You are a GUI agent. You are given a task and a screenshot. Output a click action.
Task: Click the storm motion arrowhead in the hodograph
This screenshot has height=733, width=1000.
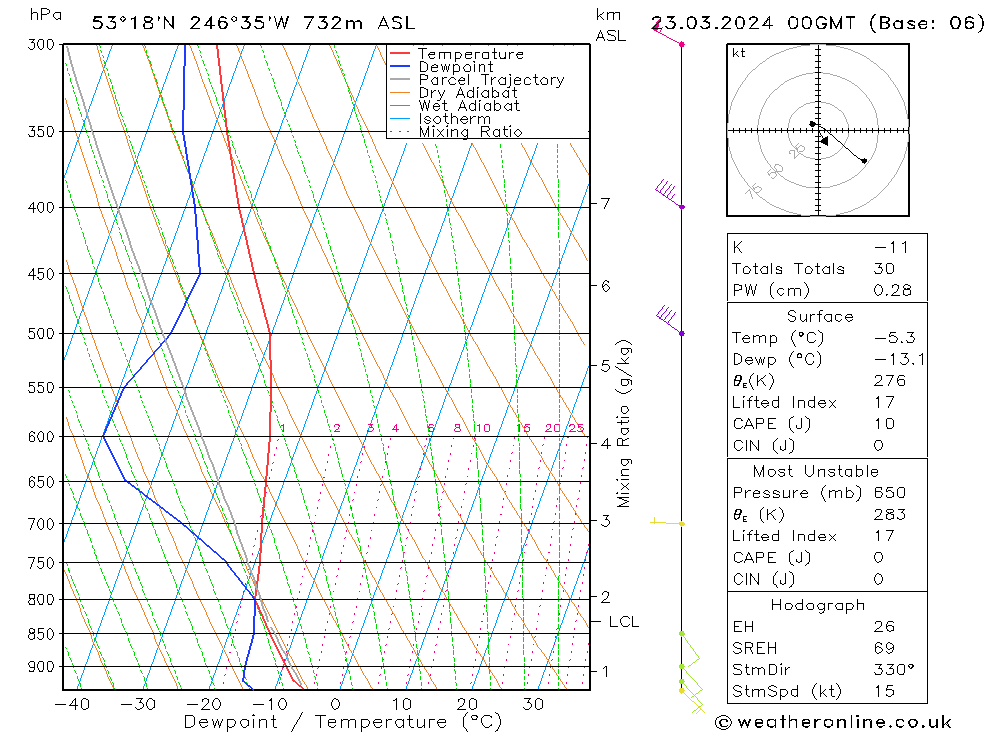[x=824, y=140]
